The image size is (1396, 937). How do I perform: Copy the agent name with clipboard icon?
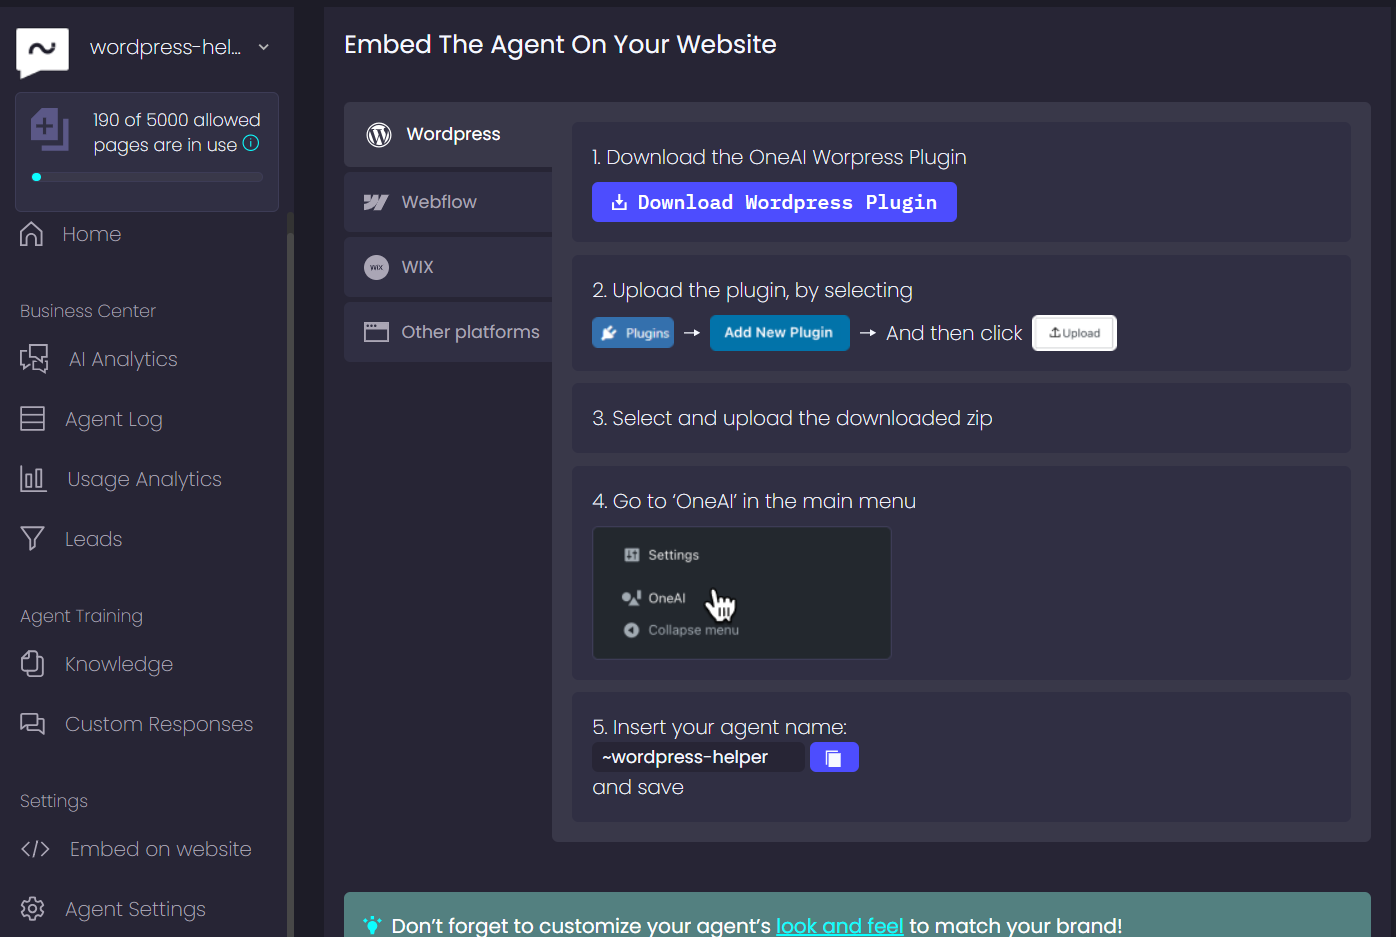(834, 757)
